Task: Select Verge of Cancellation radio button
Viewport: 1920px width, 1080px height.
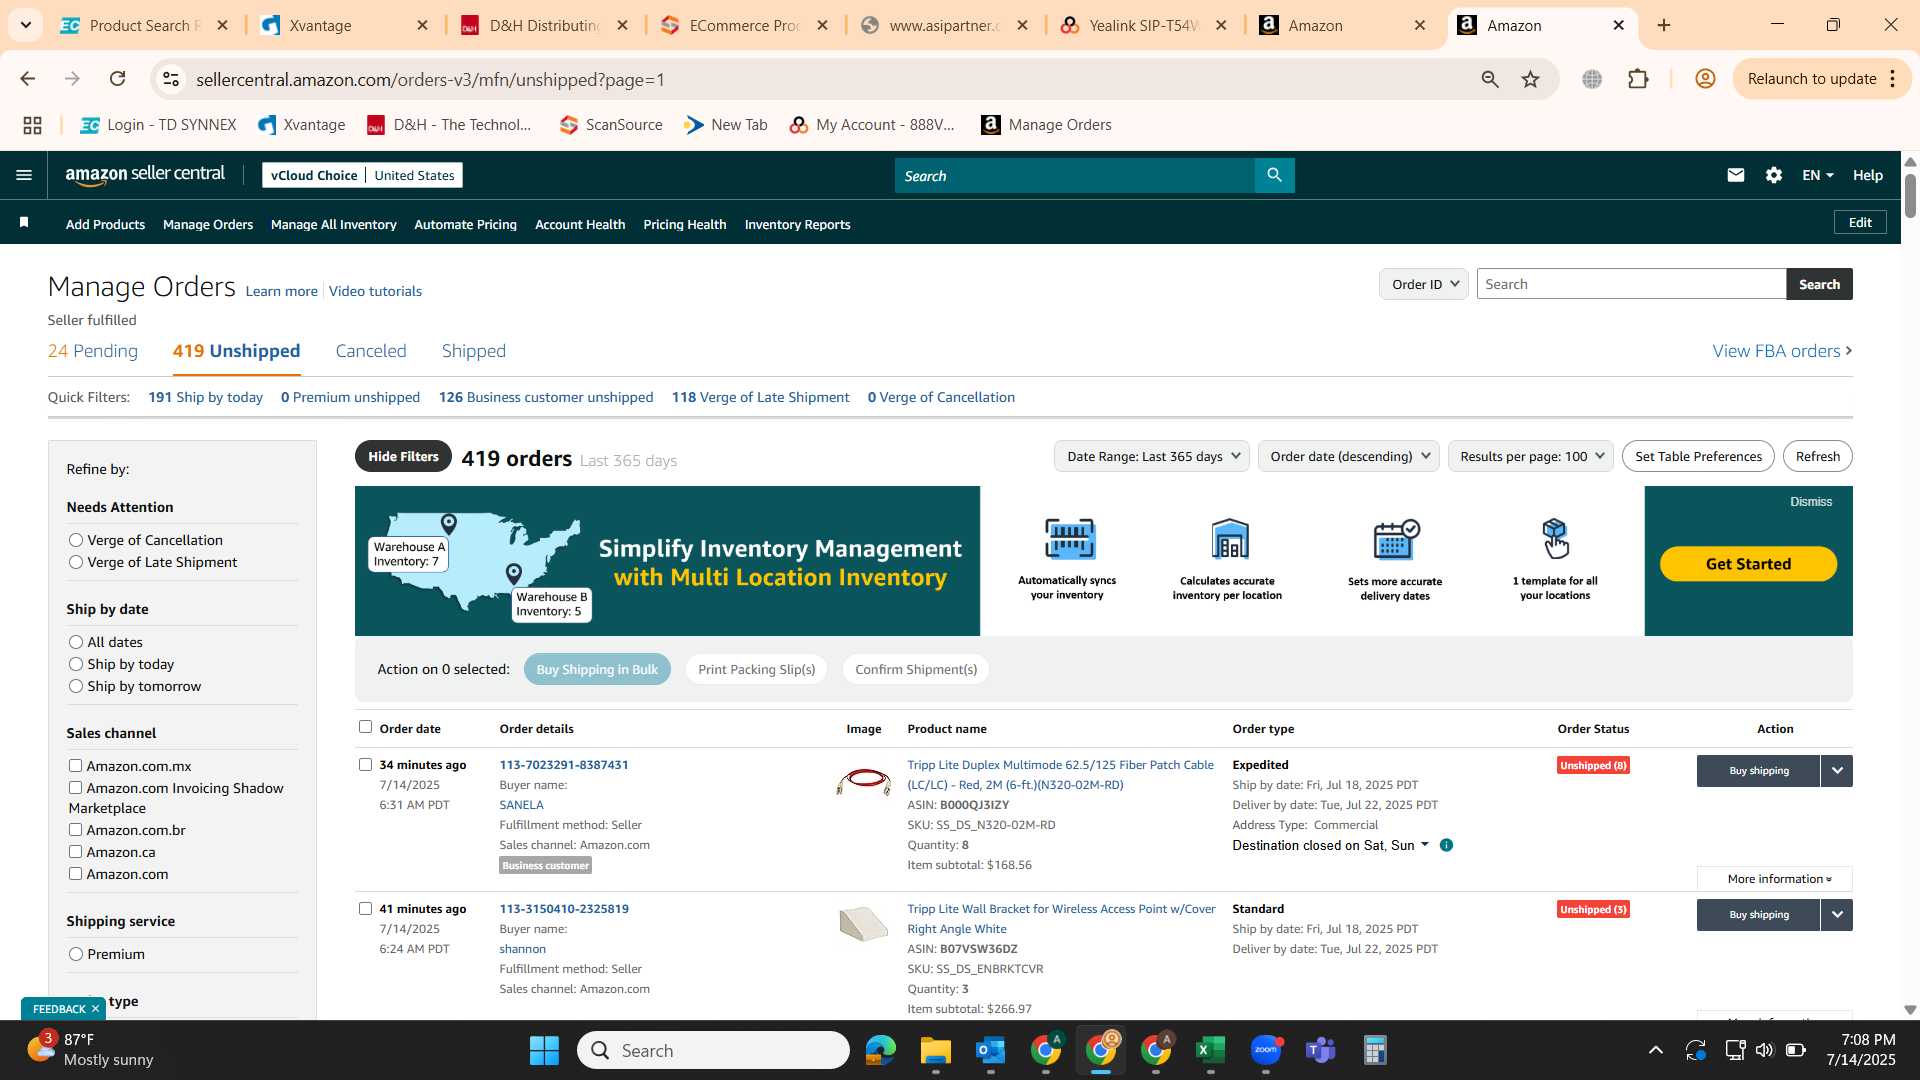Action: (x=75, y=540)
